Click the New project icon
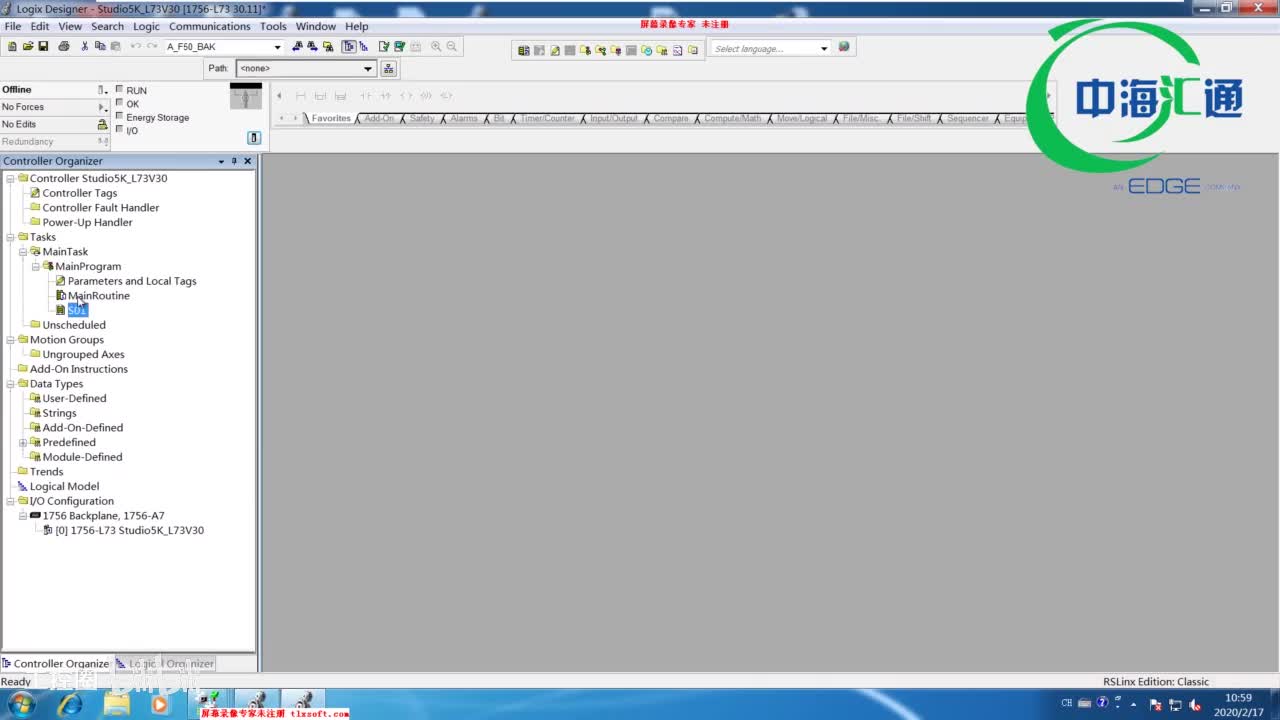Image resolution: width=1280 pixels, height=720 pixels. click(12, 47)
